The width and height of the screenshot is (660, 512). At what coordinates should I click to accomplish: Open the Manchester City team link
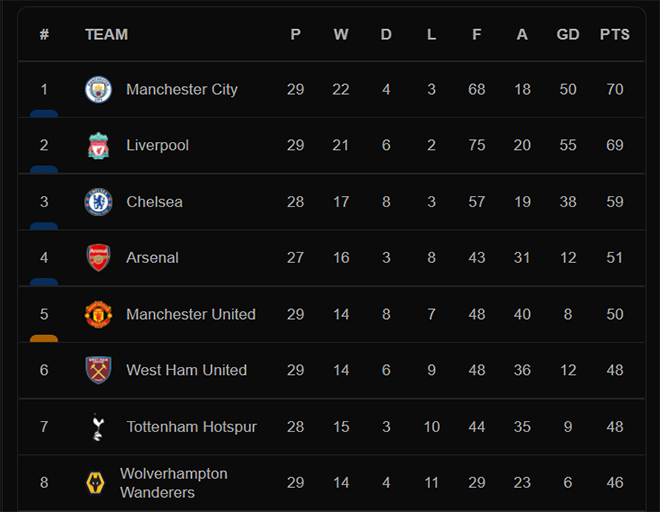point(182,89)
